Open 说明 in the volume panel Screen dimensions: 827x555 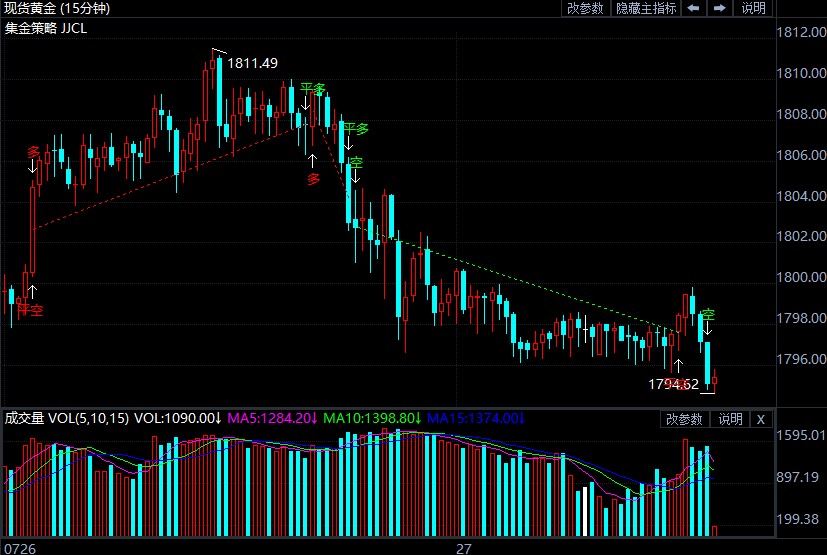click(x=730, y=419)
